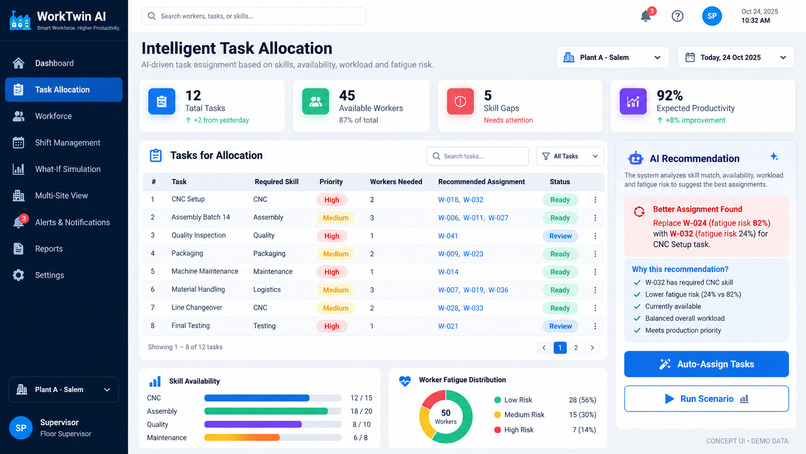Screen dimensions: 806x454
Task: Open row menu for Packaging task
Action: click(595, 253)
